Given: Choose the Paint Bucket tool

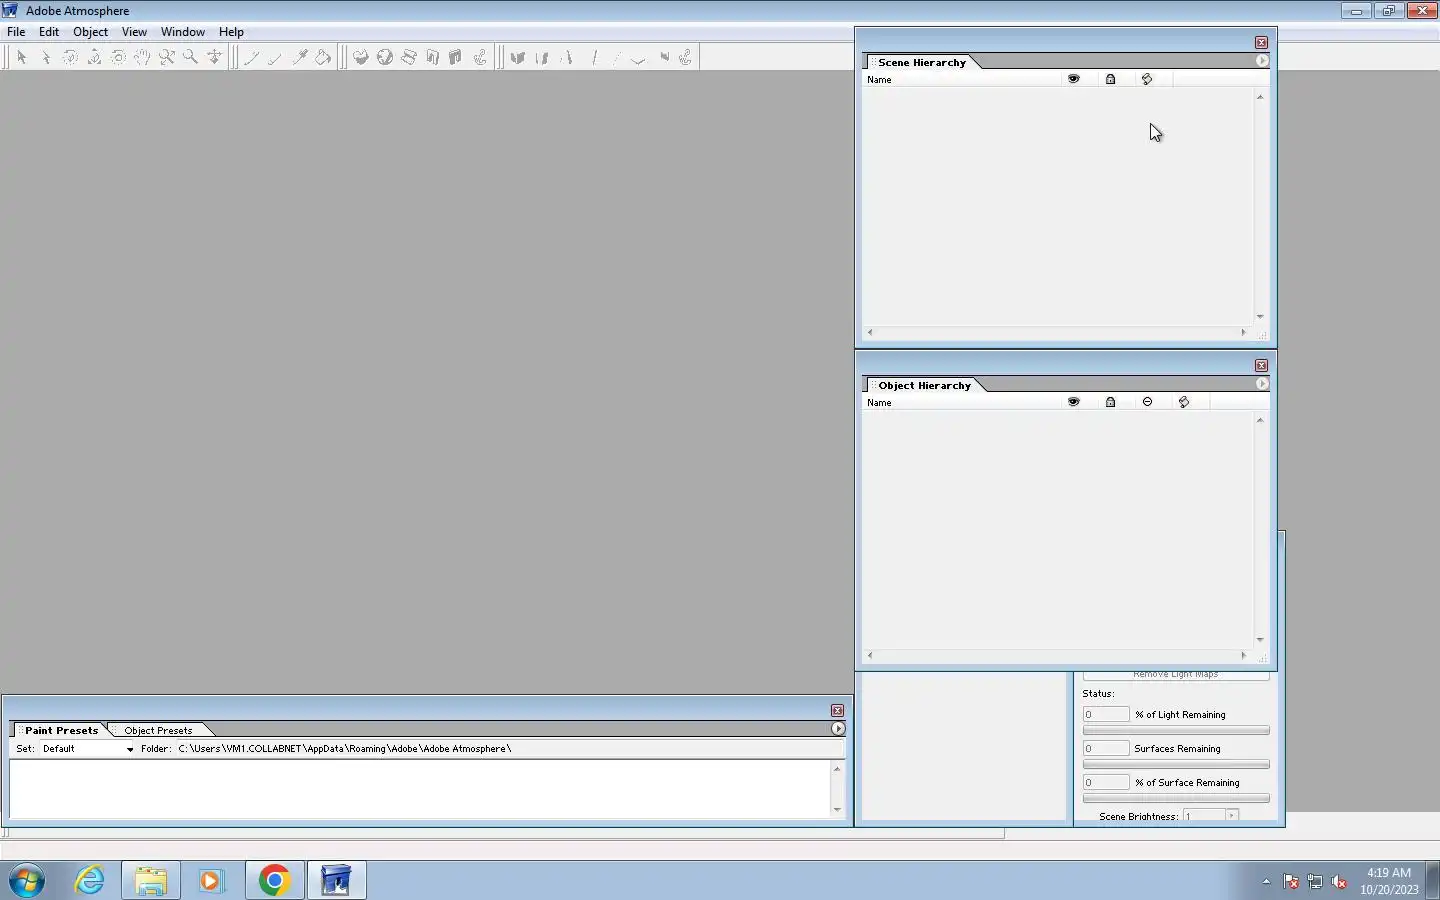Looking at the screenshot, I should 323,58.
